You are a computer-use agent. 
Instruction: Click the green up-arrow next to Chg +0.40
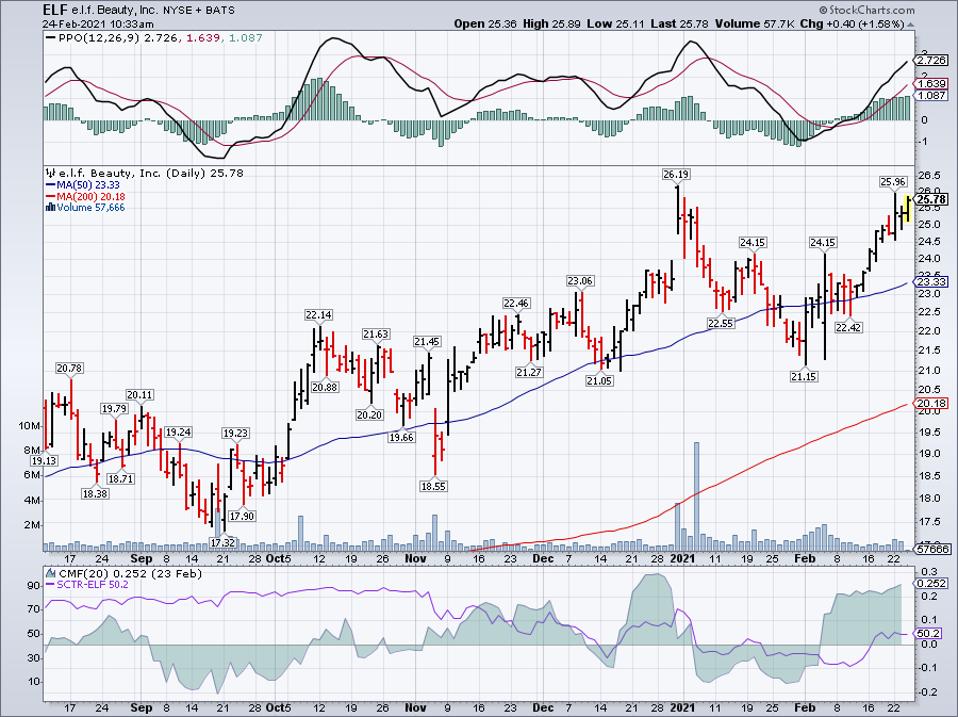point(910,24)
